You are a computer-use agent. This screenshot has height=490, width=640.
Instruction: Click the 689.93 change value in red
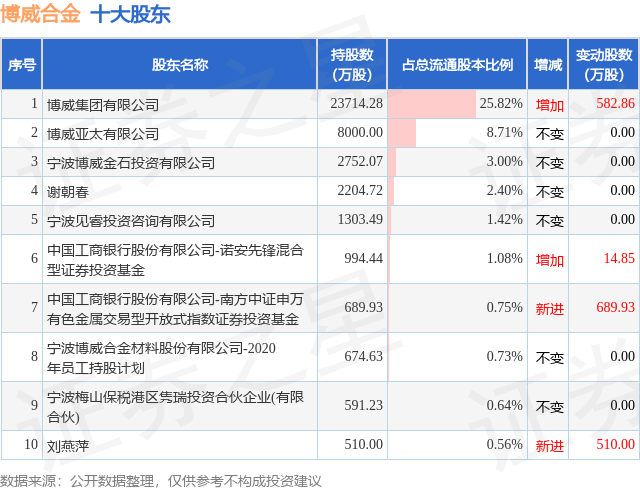(x=616, y=307)
